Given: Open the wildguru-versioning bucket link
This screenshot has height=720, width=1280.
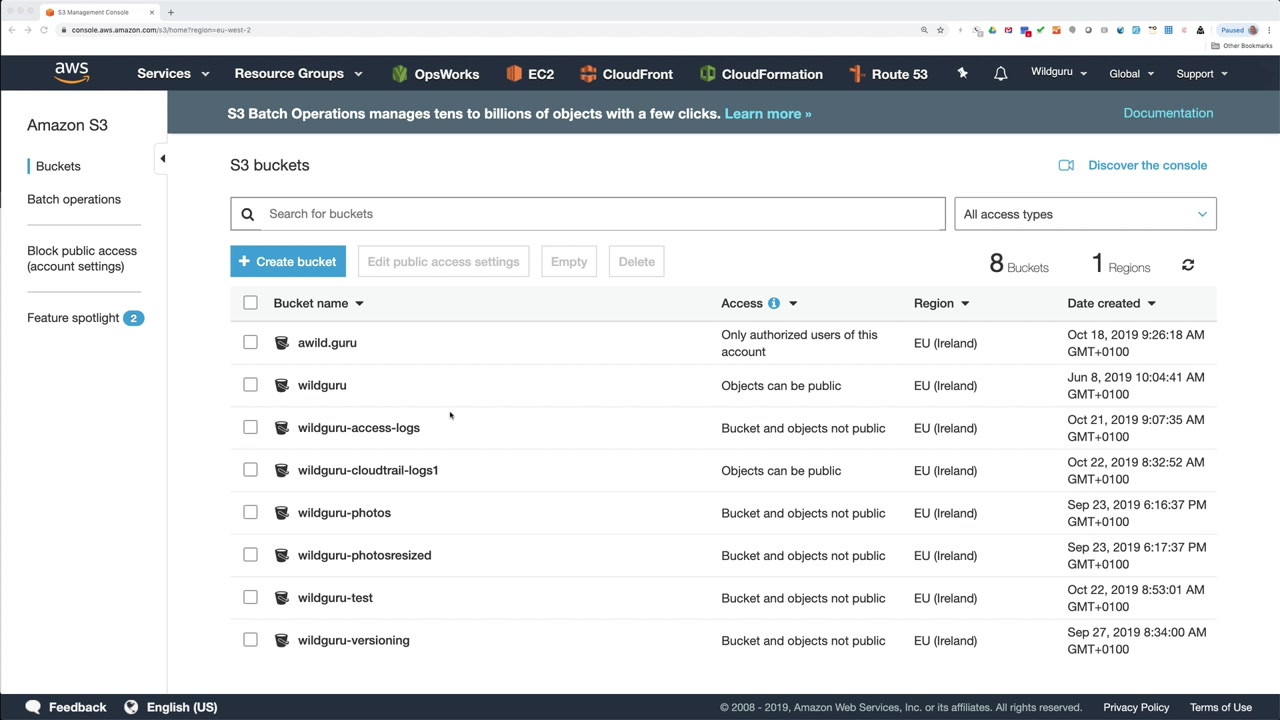Looking at the screenshot, I should tap(353, 640).
